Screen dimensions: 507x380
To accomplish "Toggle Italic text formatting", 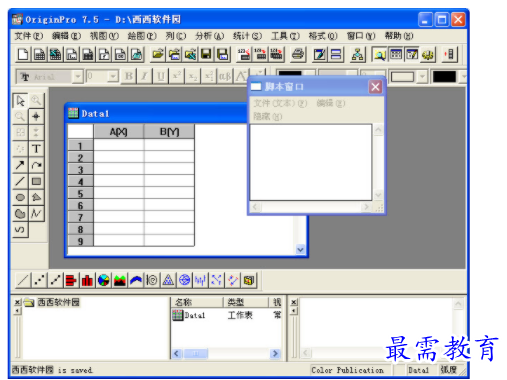I will [x=145, y=77].
